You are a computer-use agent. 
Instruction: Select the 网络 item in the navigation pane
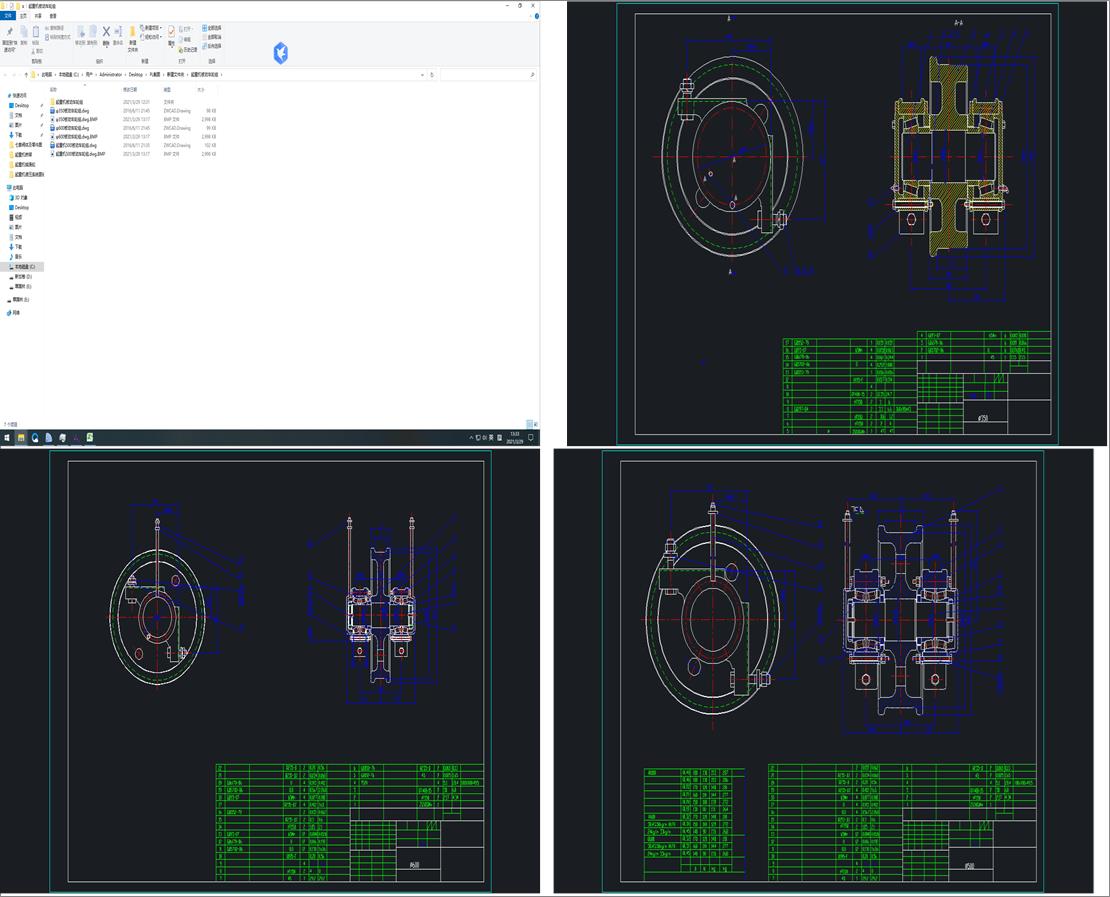tap(14, 312)
